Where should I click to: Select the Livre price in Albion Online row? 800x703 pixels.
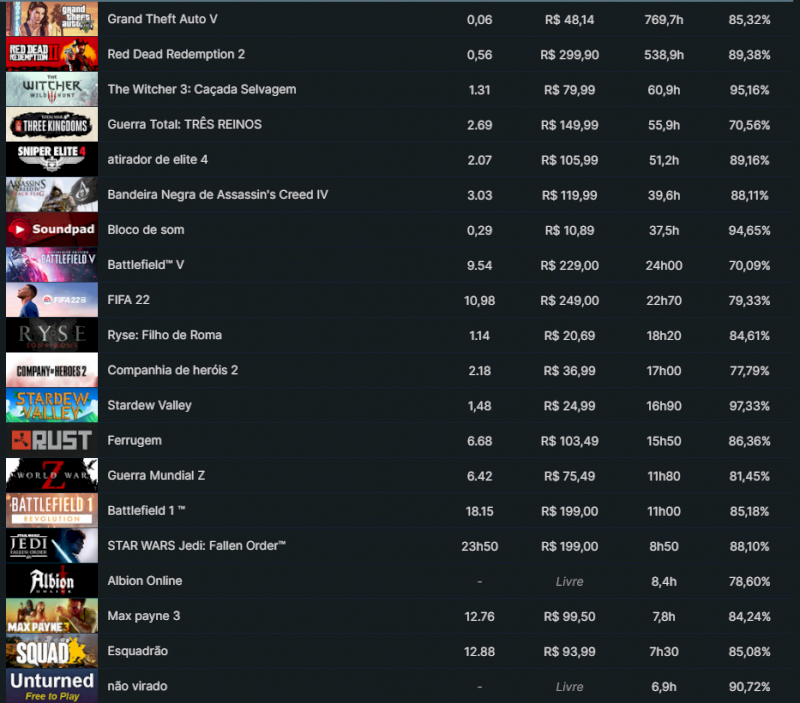click(569, 582)
